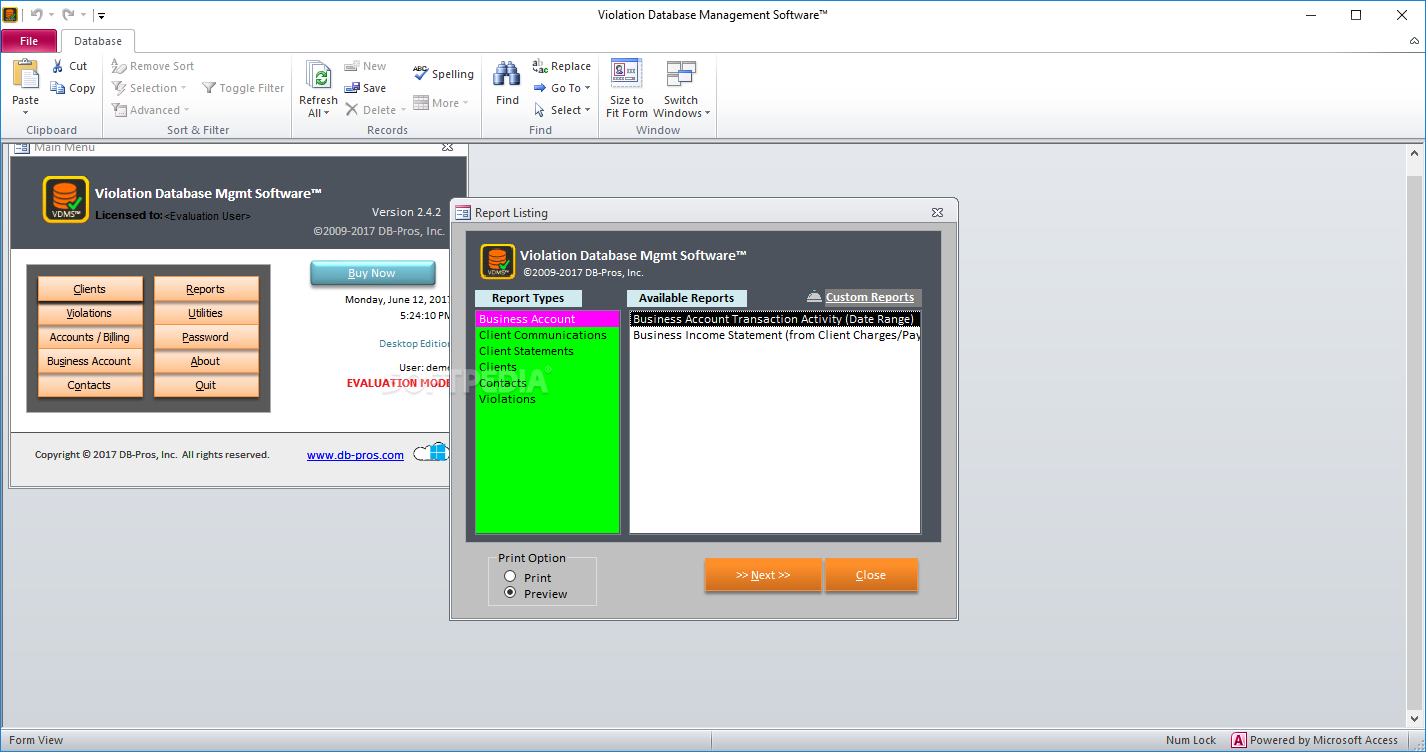Click the Cut scissors icon
The image size is (1426, 752).
pyautogui.click(x=58, y=66)
